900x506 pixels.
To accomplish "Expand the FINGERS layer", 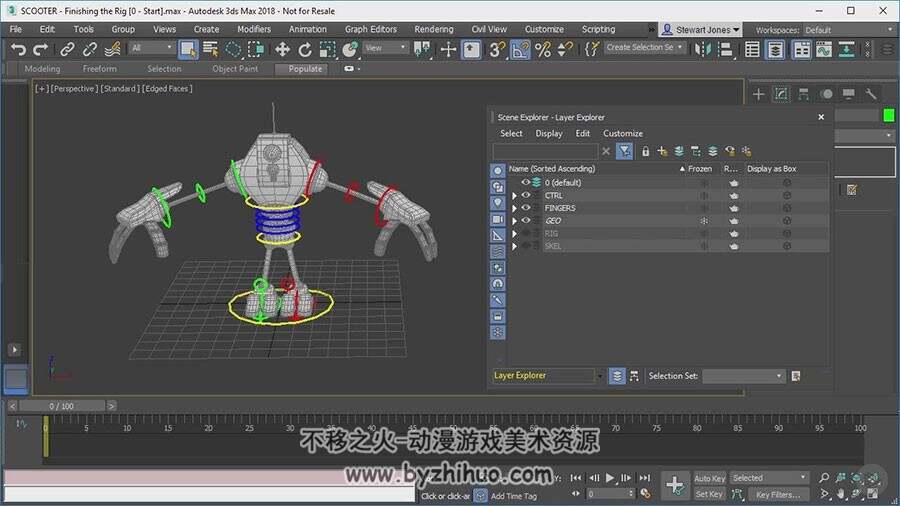I will tap(514, 208).
